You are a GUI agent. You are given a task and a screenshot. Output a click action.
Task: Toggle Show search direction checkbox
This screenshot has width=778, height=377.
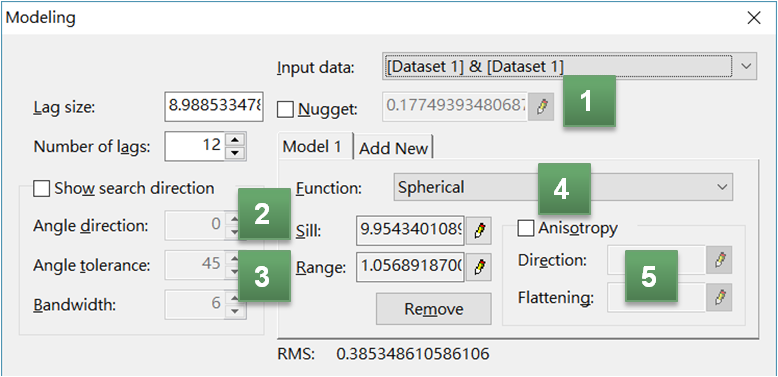(41, 188)
